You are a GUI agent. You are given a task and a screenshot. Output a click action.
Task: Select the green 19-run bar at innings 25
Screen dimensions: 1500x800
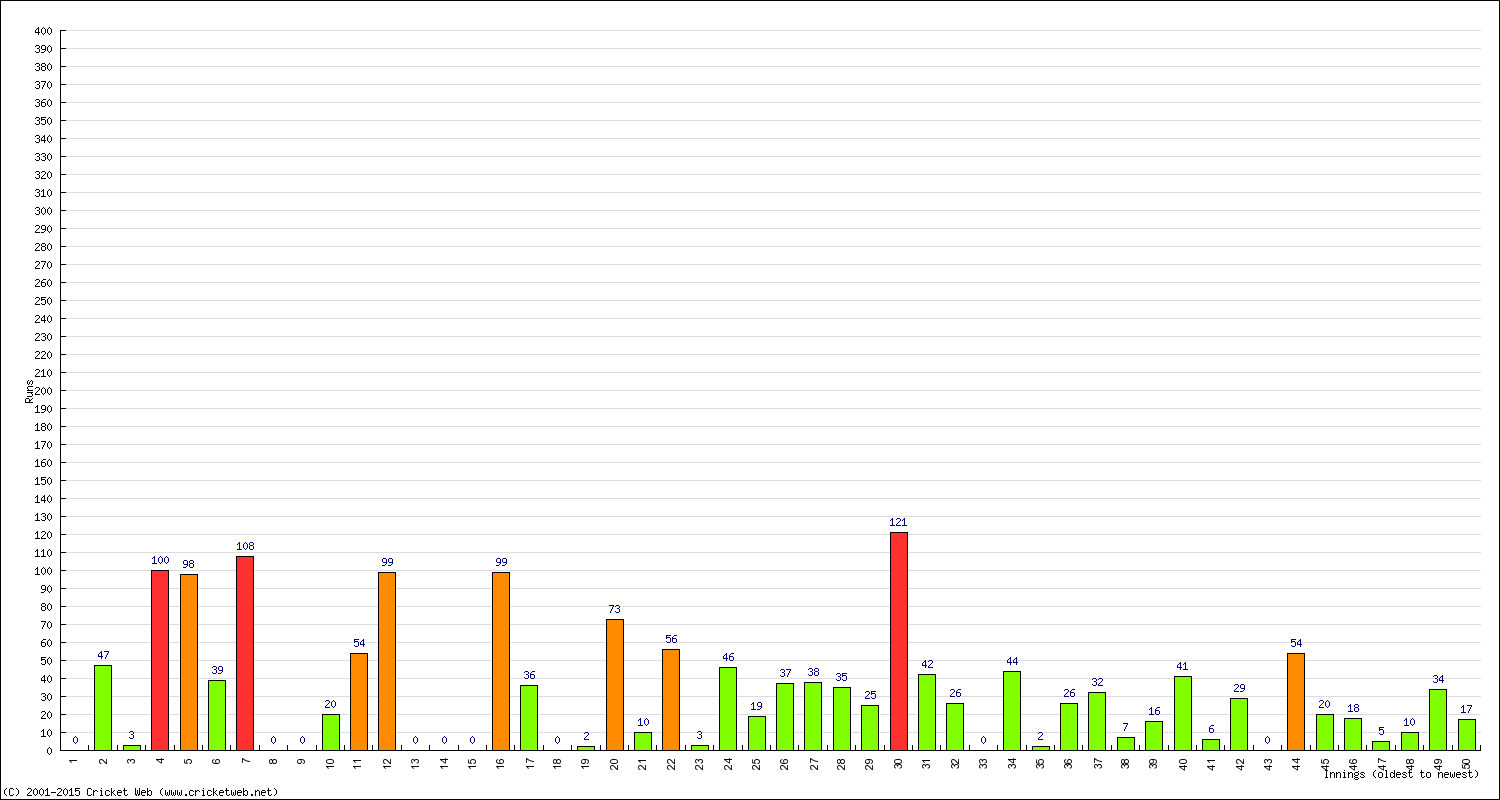point(757,733)
